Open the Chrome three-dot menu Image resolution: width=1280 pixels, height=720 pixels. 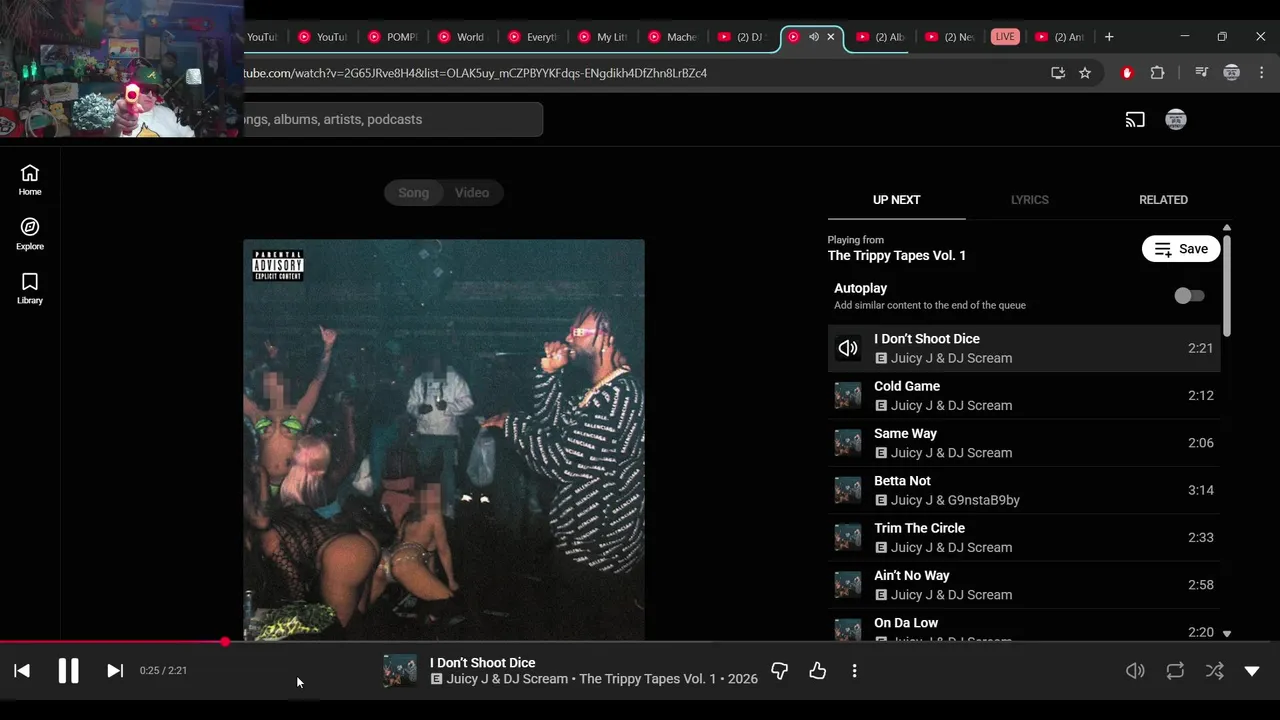pyautogui.click(x=1262, y=73)
